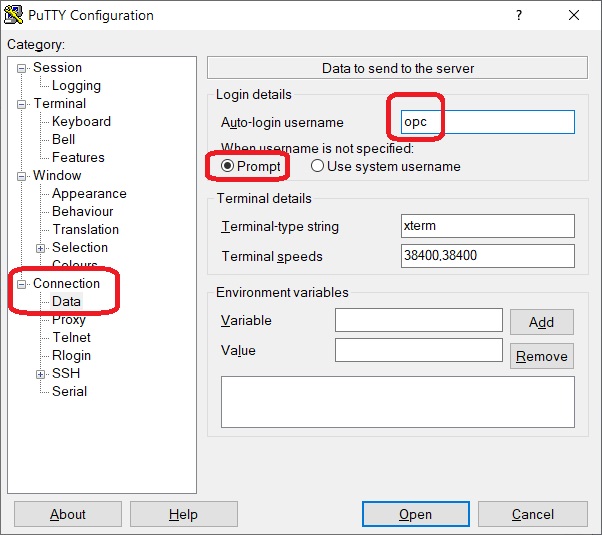Open the Appearance category
The width and height of the screenshot is (602, 535).
89,194
